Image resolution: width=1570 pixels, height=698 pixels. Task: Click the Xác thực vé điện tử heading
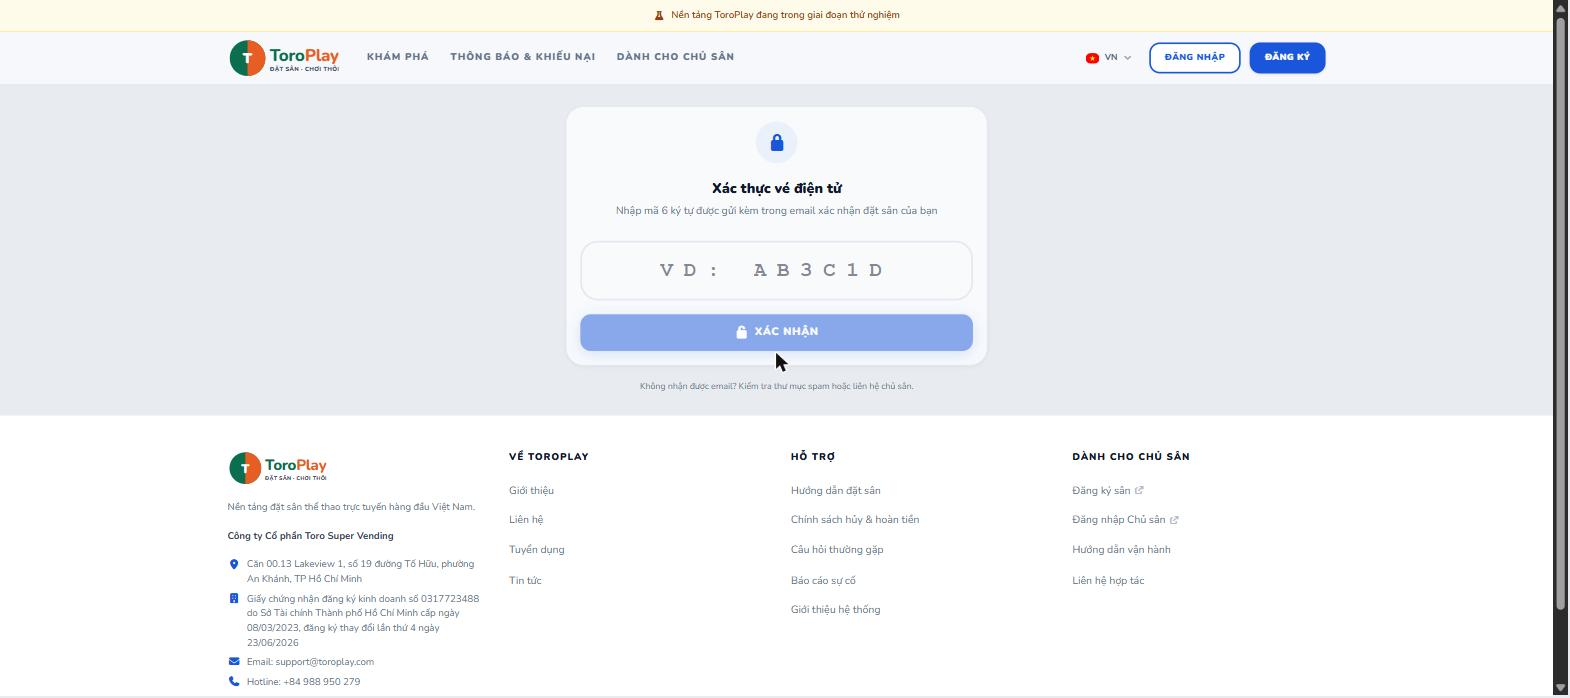pos(777,188)
